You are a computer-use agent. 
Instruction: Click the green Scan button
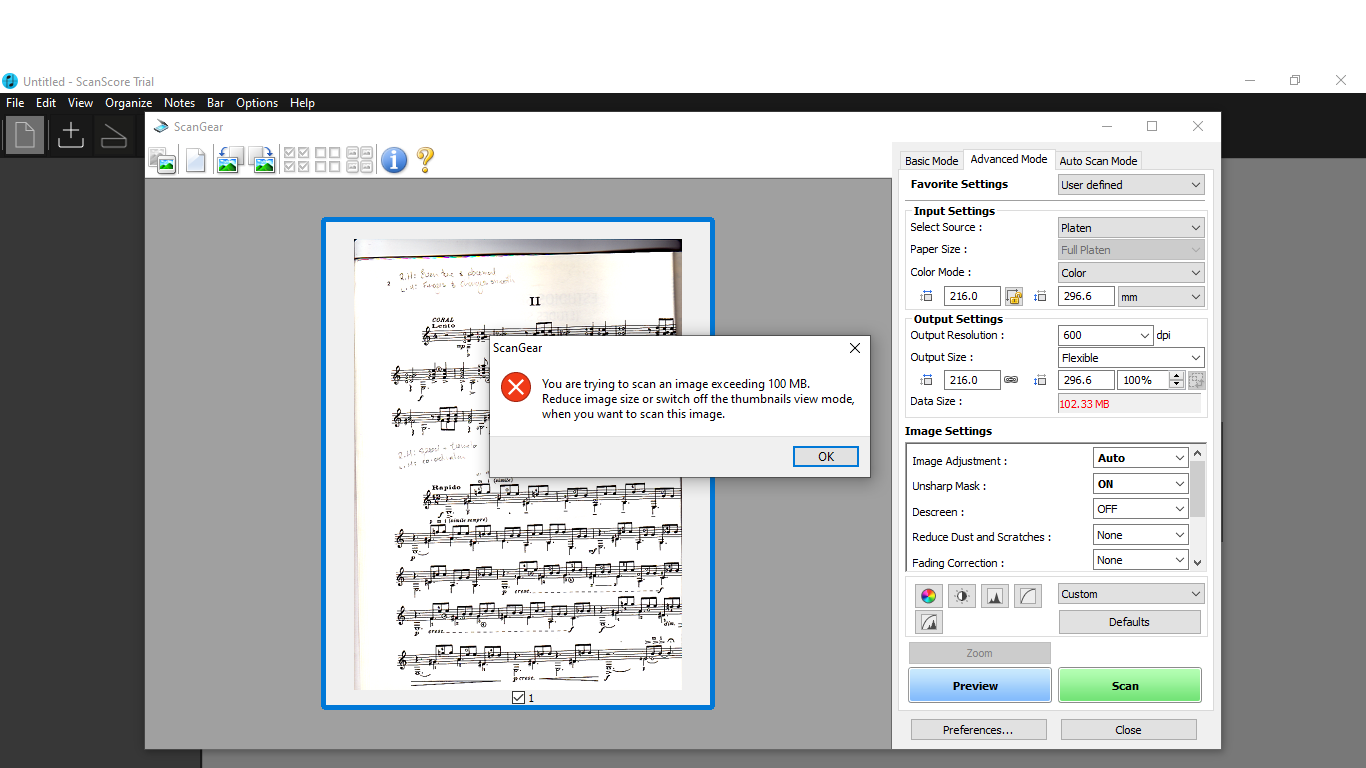pyautogui.click(x=1130, y=686)
